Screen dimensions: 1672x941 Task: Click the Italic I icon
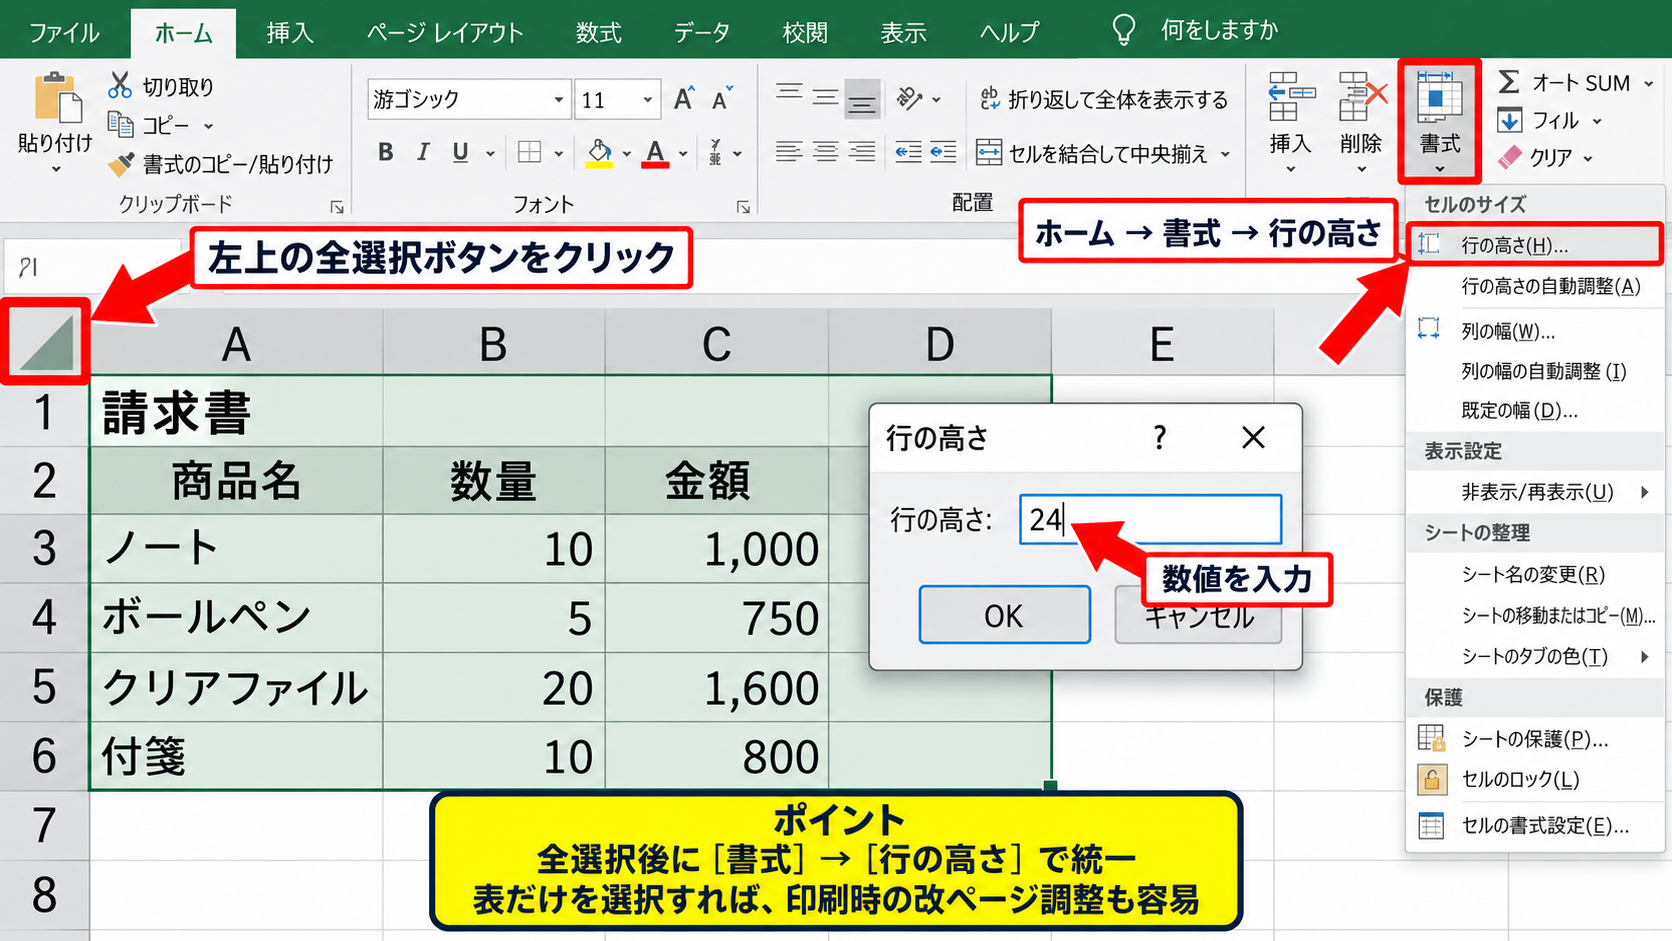[x=423, y=152]
